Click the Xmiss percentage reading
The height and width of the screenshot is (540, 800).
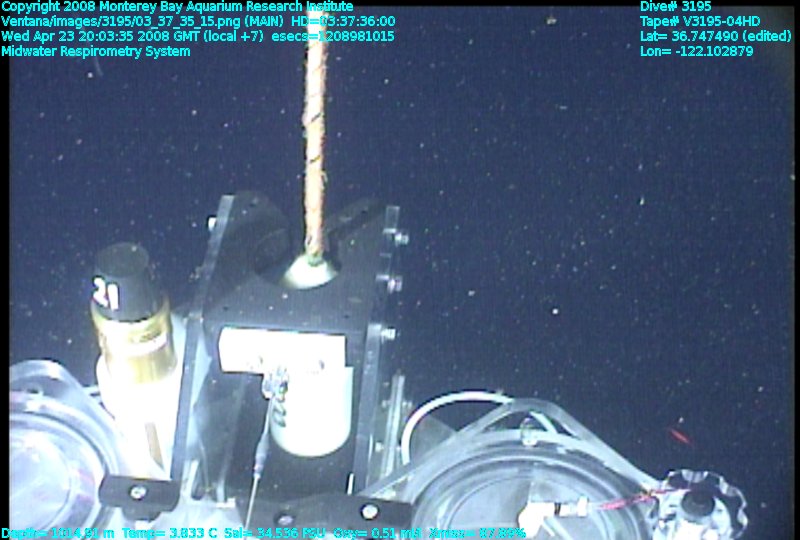pos(477,533)
